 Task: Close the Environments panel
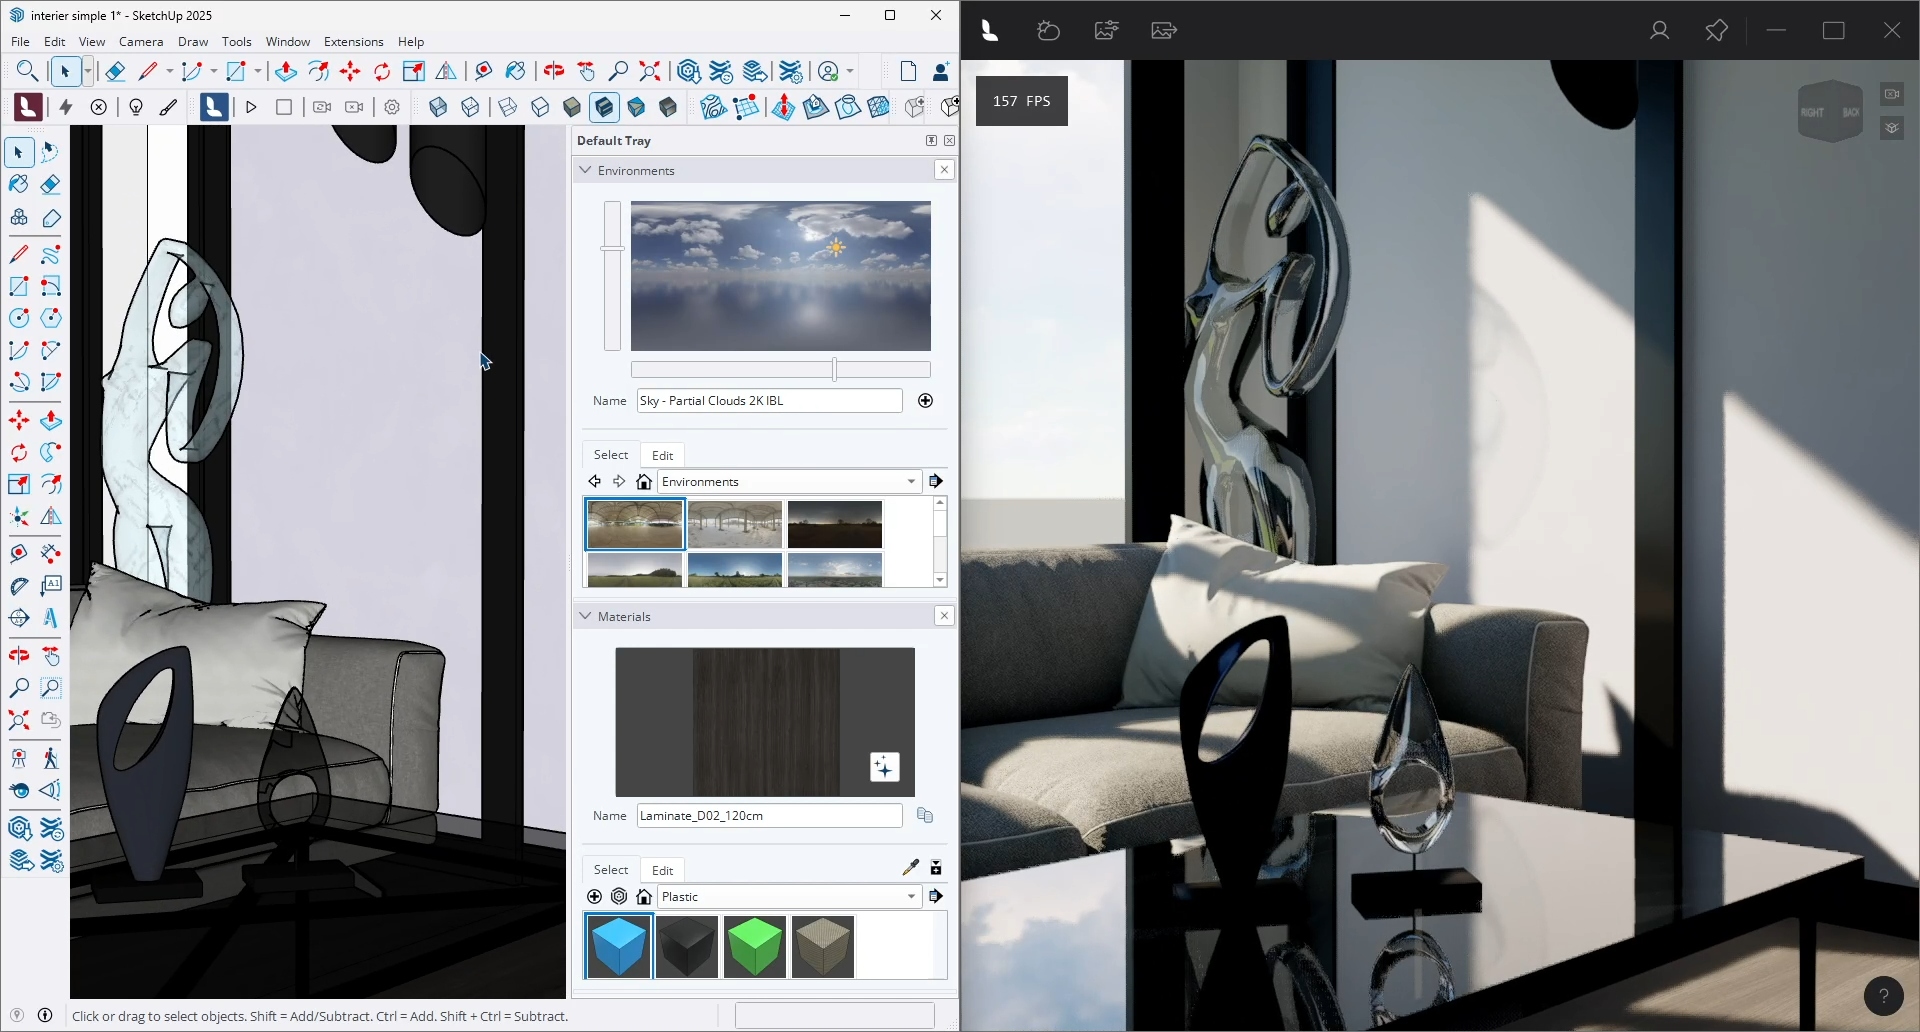[x=944, y=170]
